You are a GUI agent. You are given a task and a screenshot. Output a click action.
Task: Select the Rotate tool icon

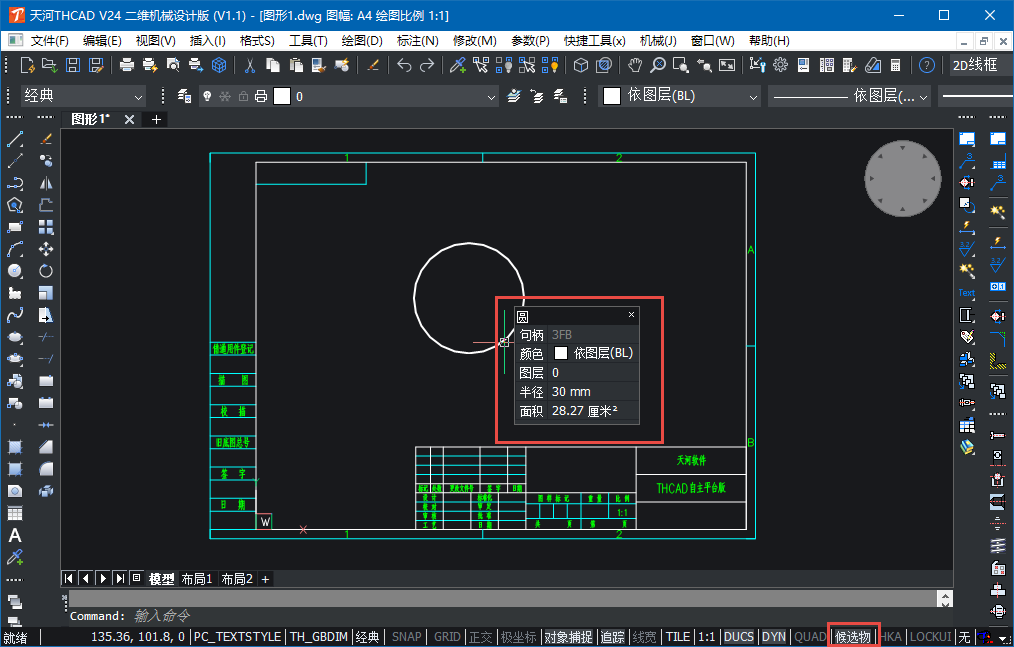pyautogui.click(x=46, y=271)
